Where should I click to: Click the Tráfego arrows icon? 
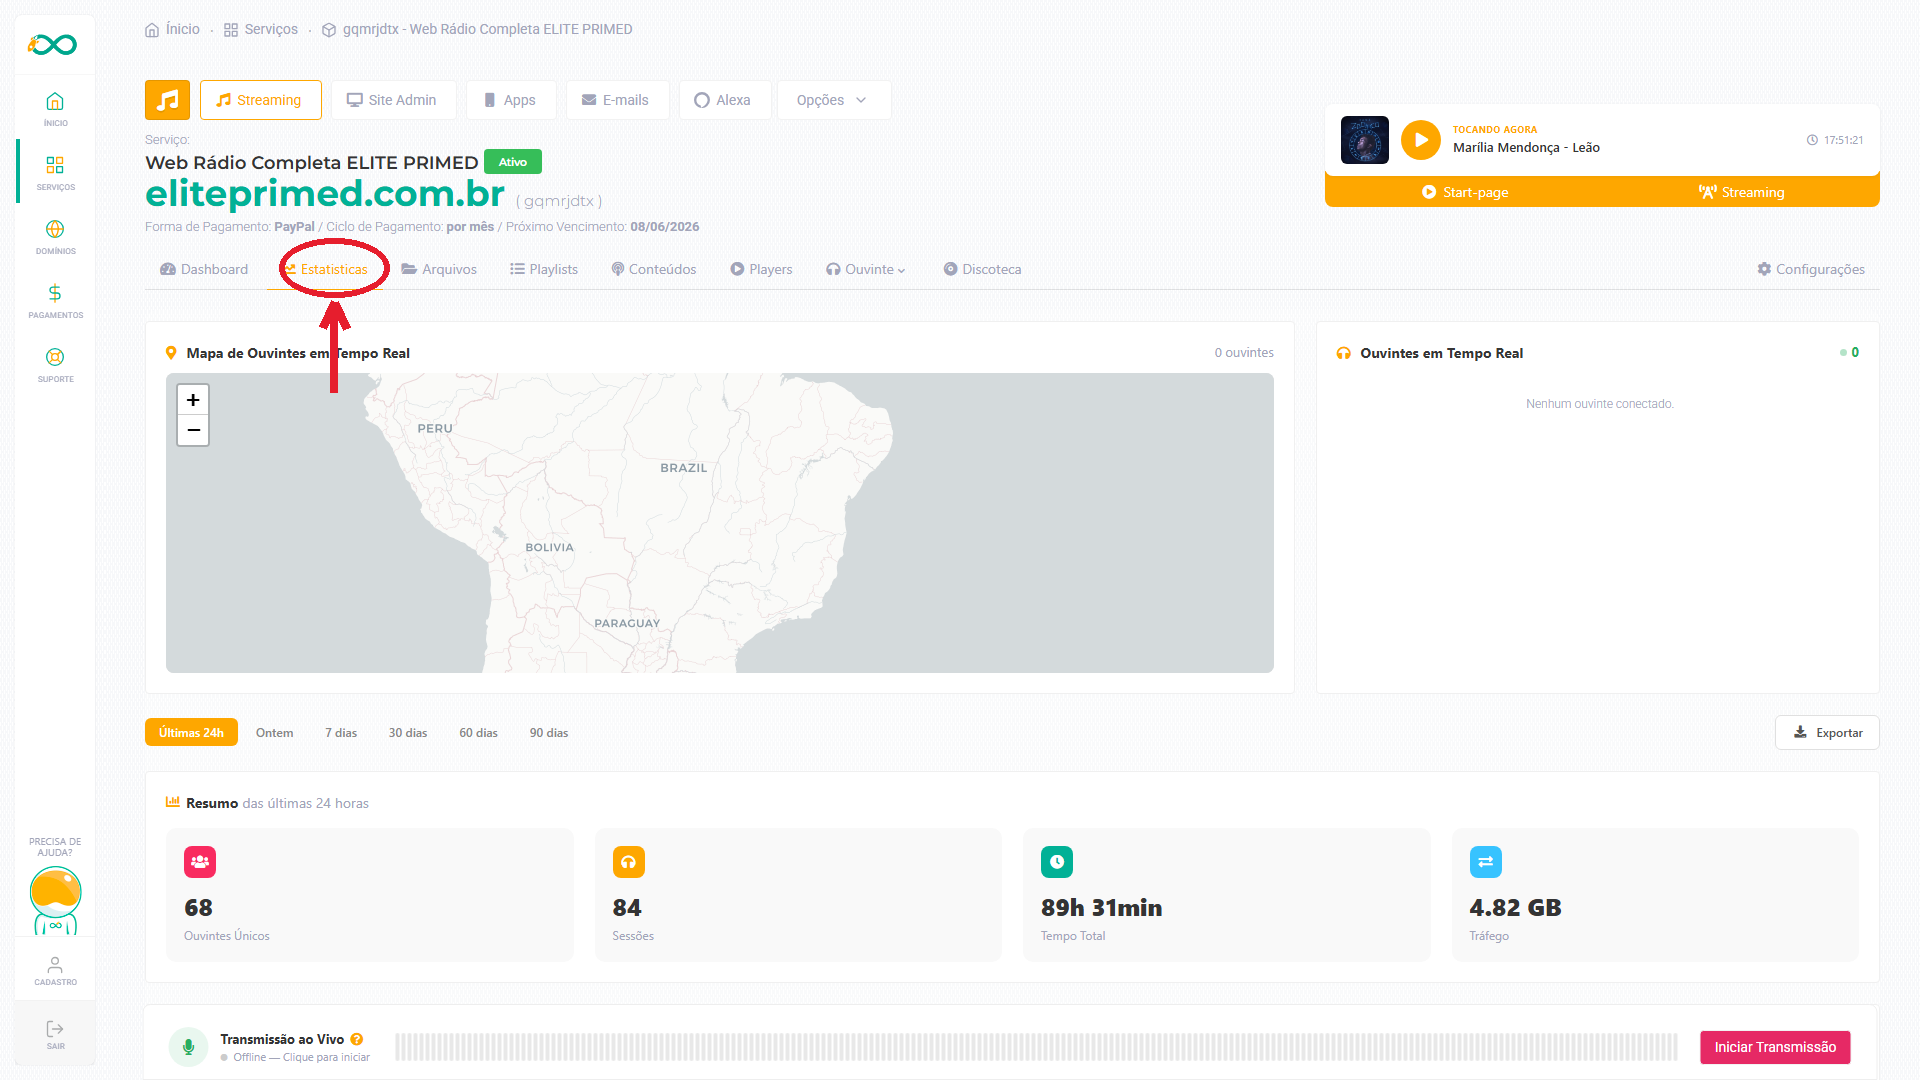1485,861
